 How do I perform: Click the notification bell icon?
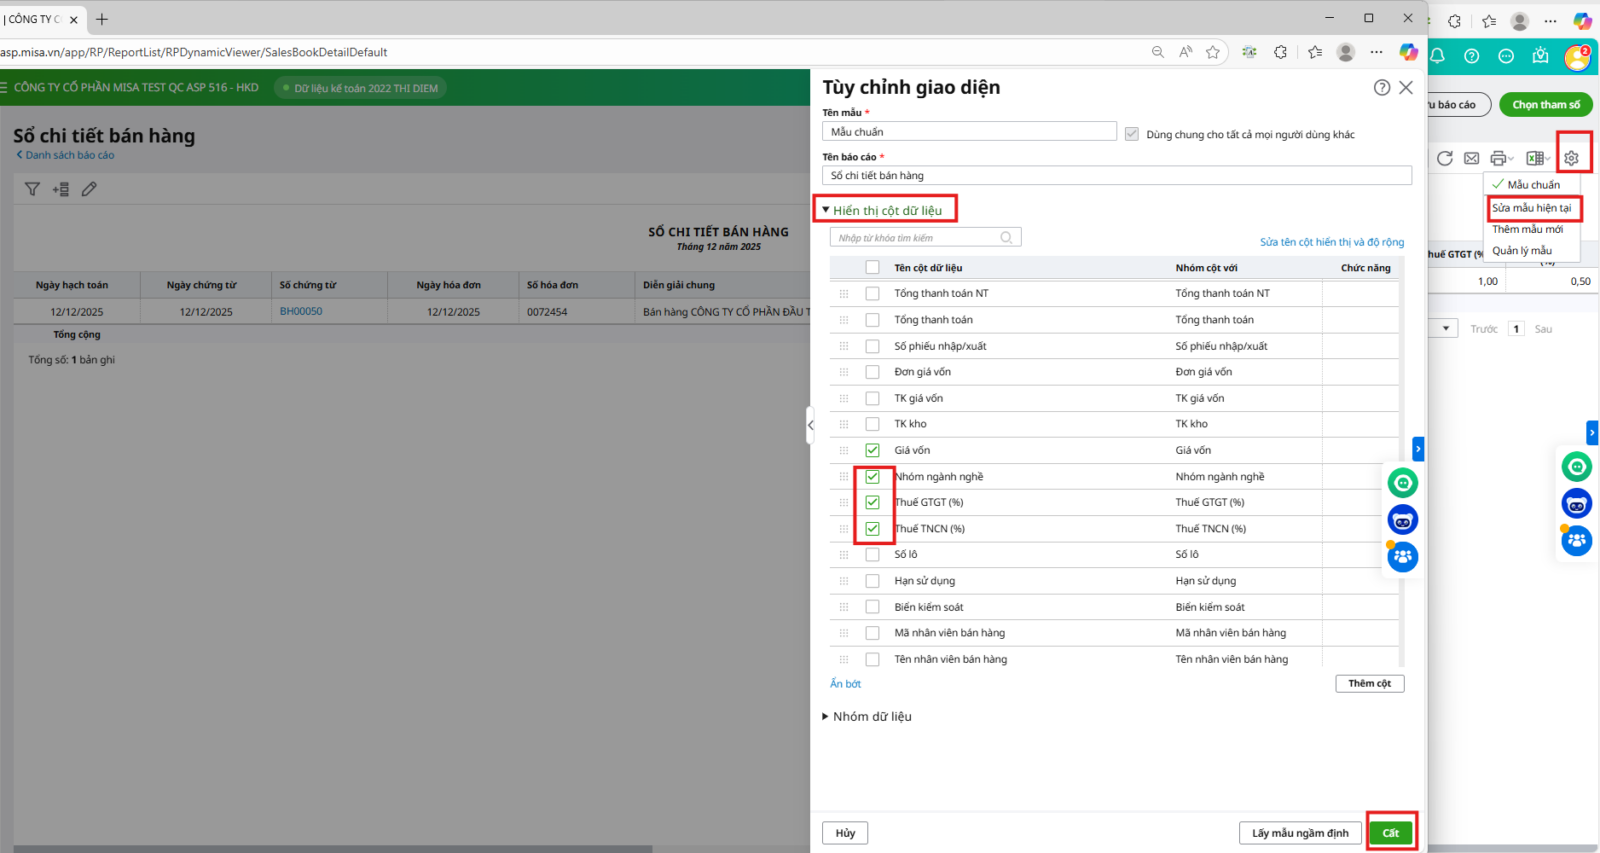tap(1437, 56)
